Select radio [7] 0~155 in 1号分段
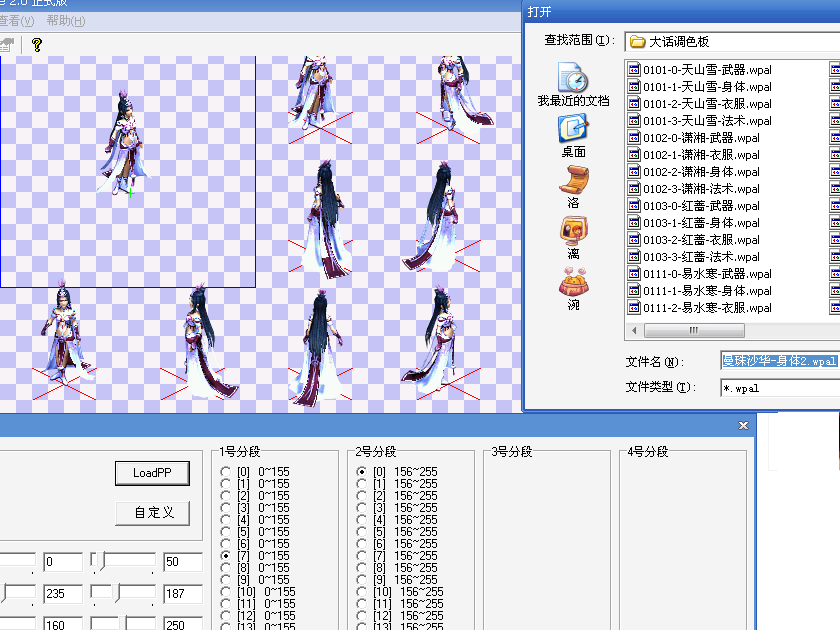 coord(226,556)
